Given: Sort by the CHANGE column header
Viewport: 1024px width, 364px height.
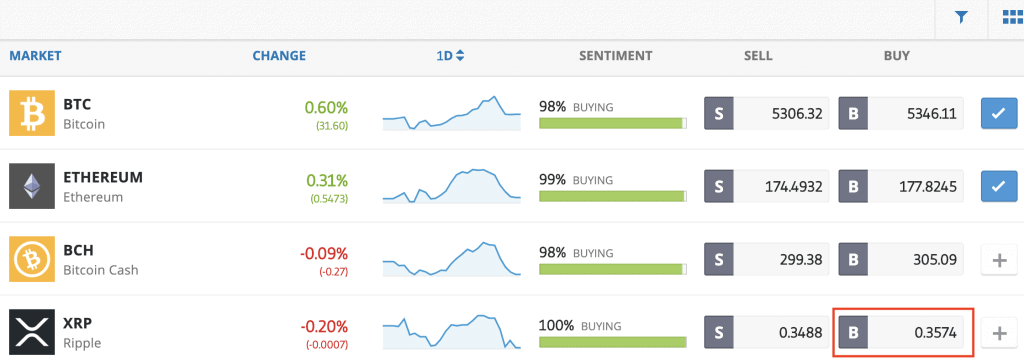Looking at the screenshot, I should click(x=279, y=56).
